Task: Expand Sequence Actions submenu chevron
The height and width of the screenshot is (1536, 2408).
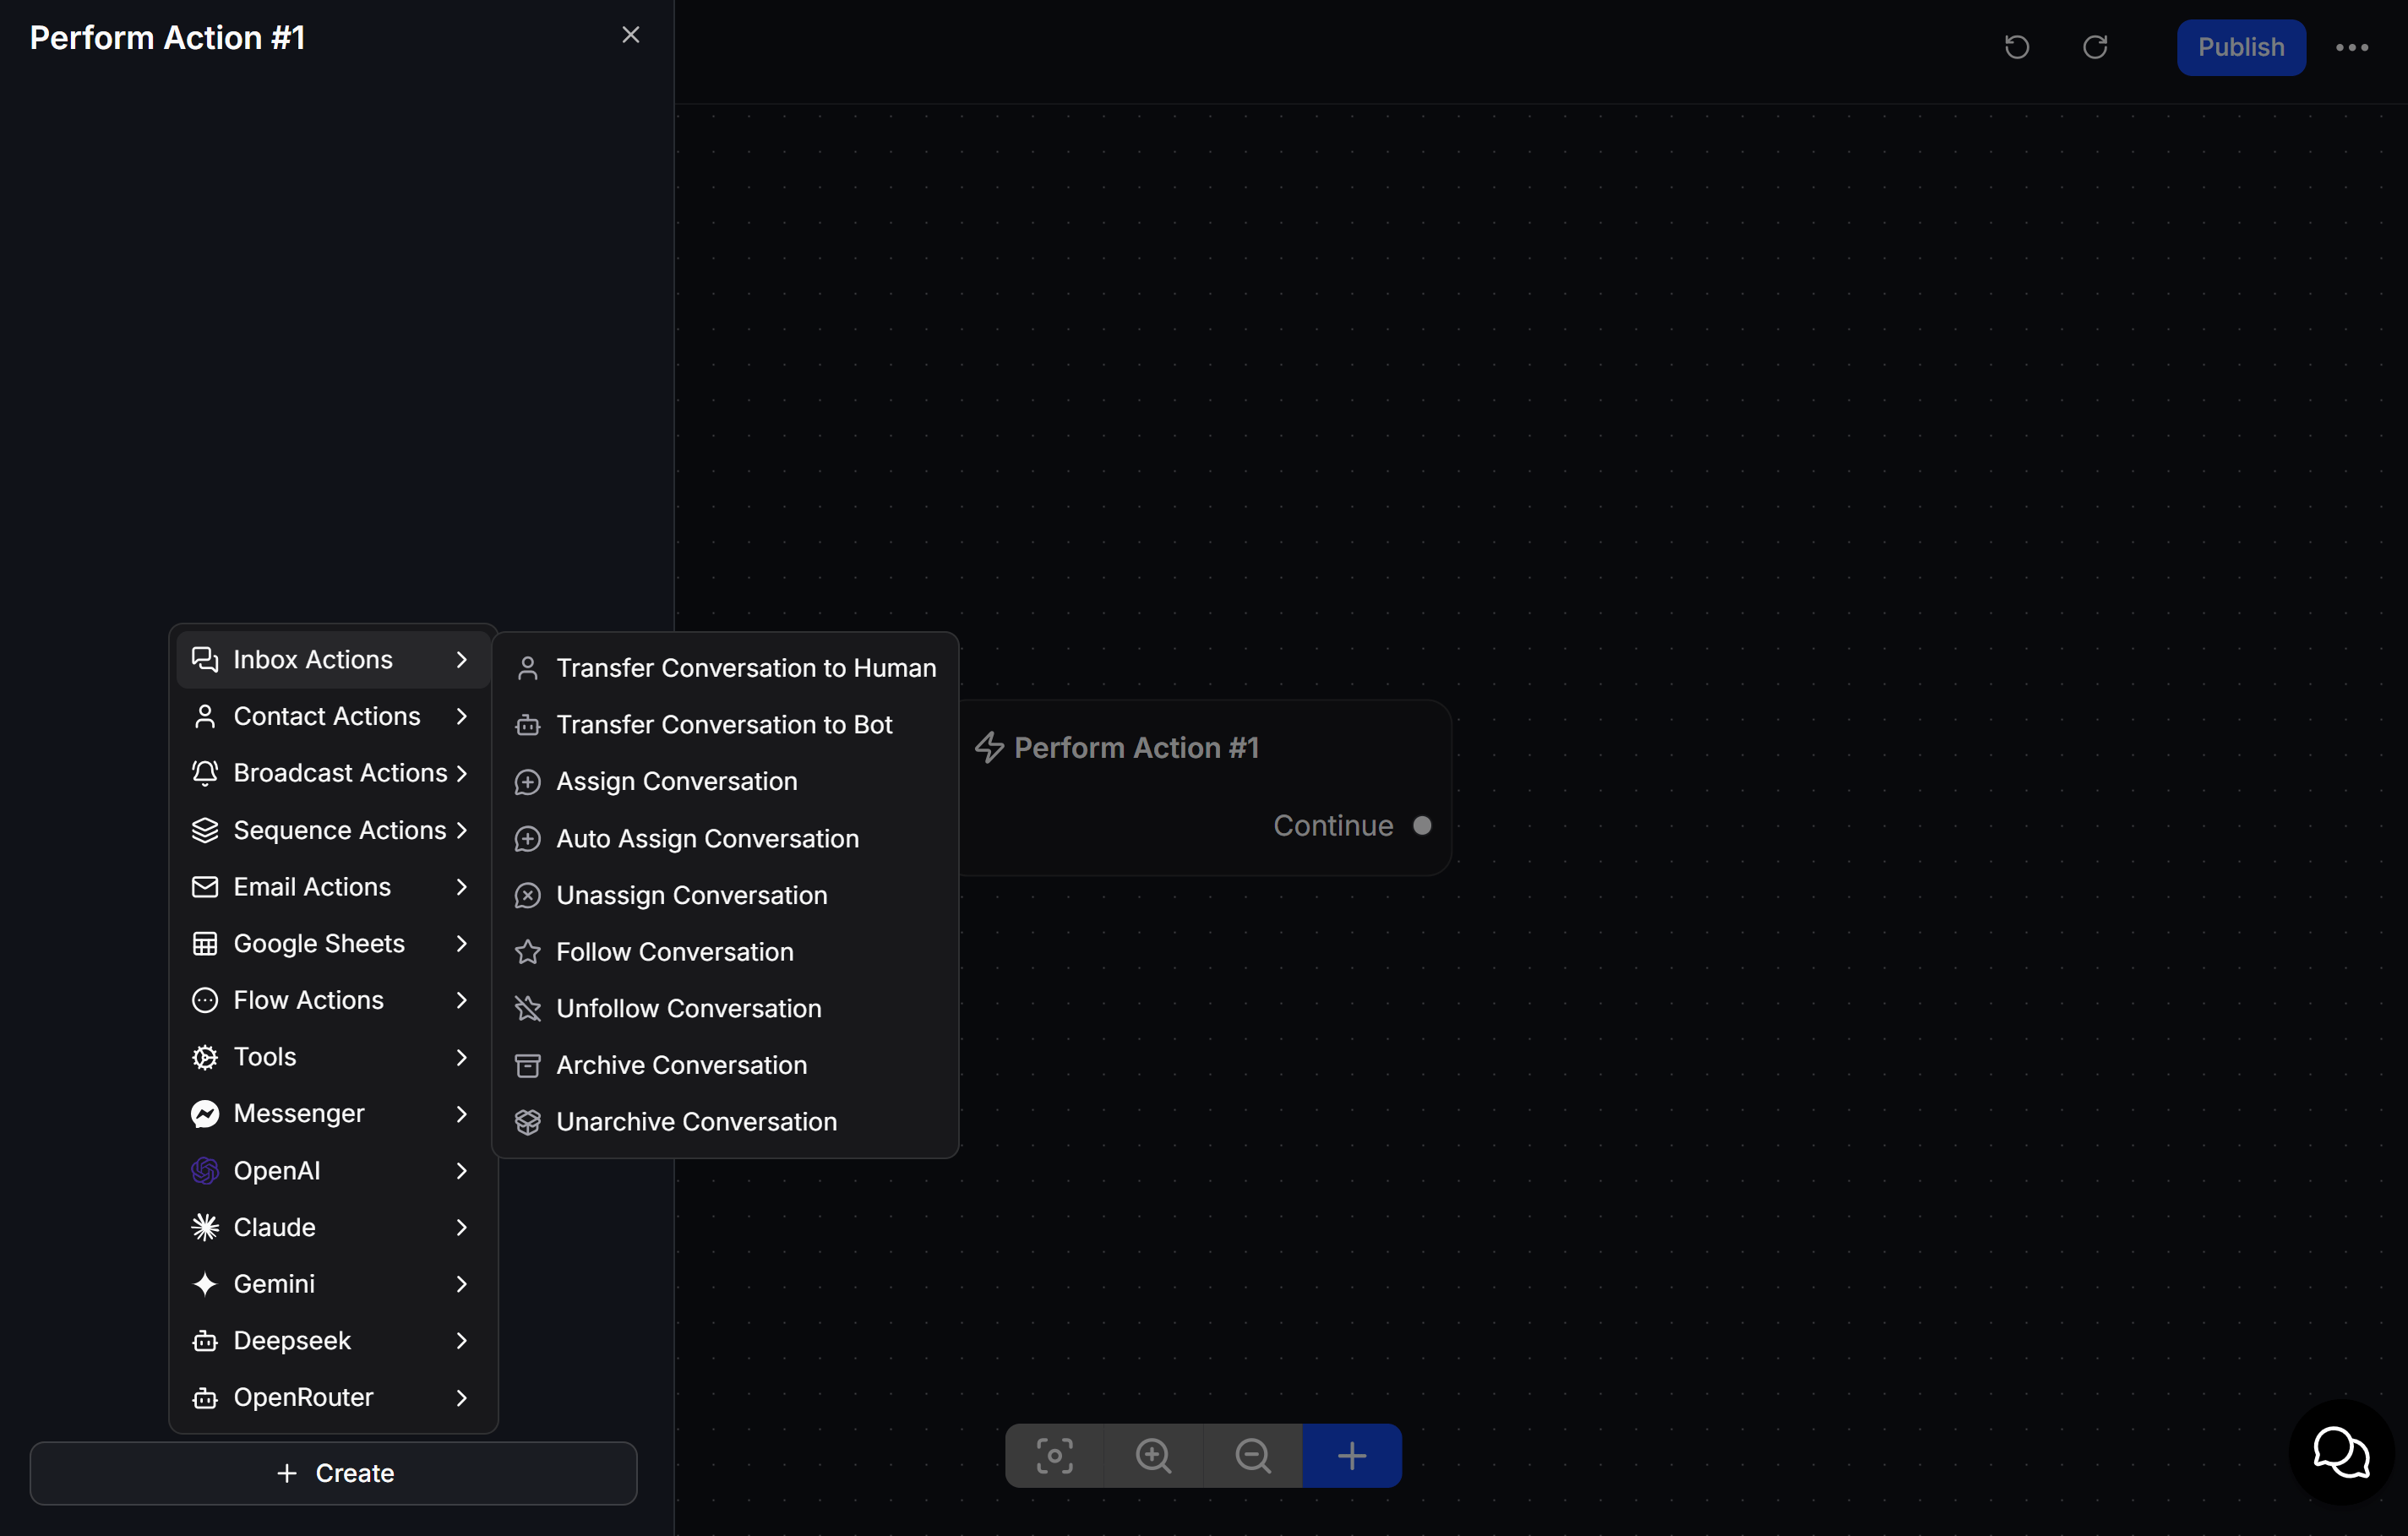Action: click(461, 830)
